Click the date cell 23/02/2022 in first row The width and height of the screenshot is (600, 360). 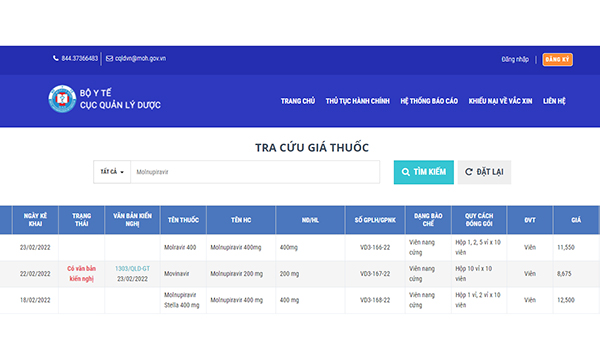pos(35,248)
